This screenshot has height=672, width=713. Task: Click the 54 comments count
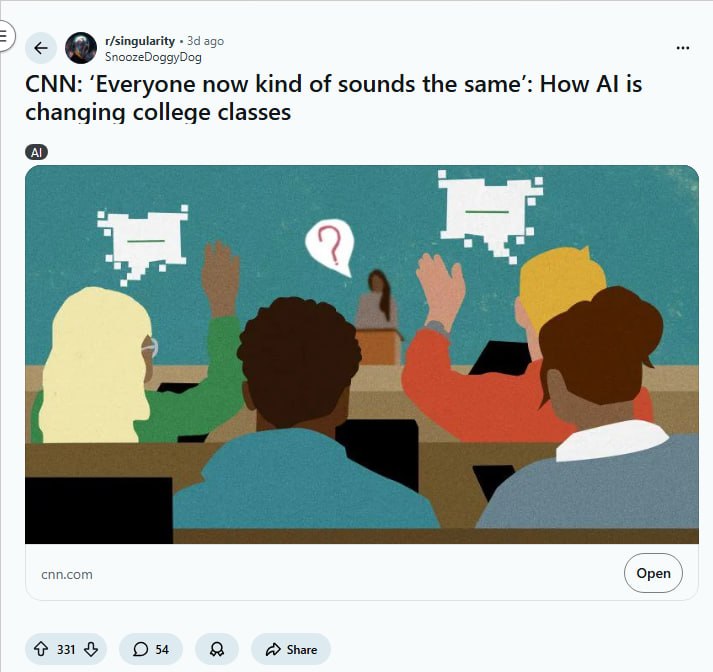tap(162, 649)
